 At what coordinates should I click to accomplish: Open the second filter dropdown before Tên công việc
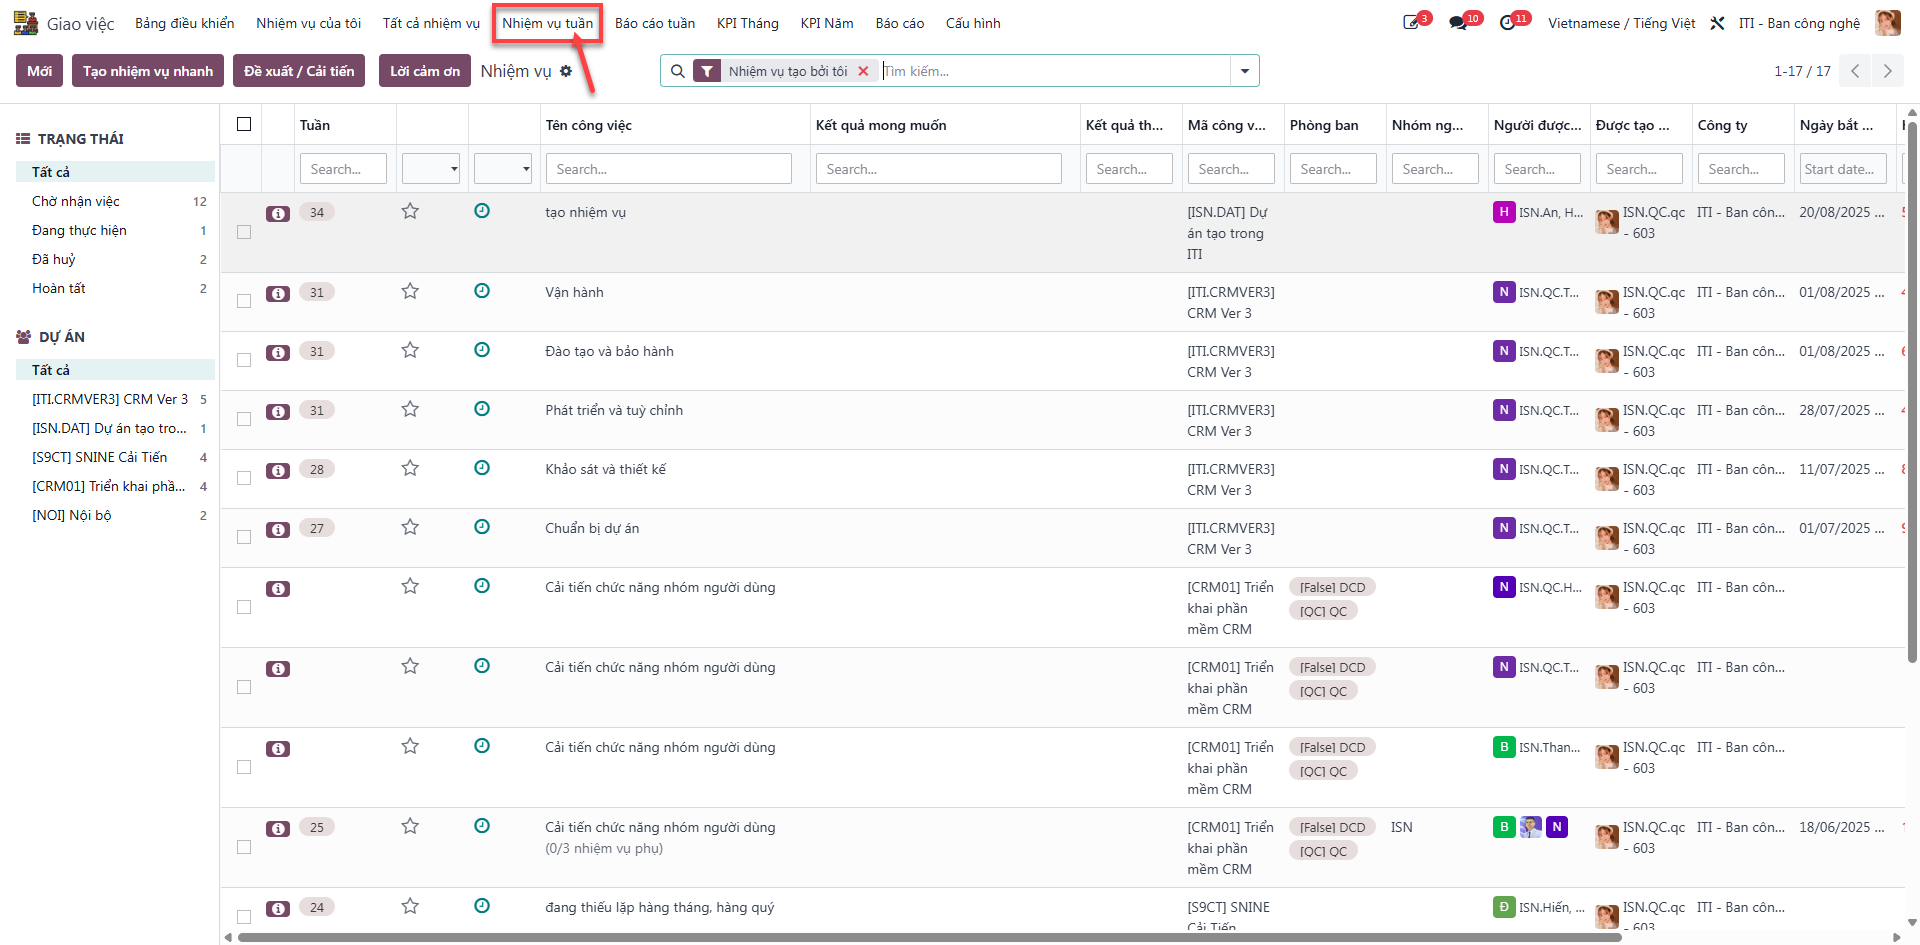(503, 169)
